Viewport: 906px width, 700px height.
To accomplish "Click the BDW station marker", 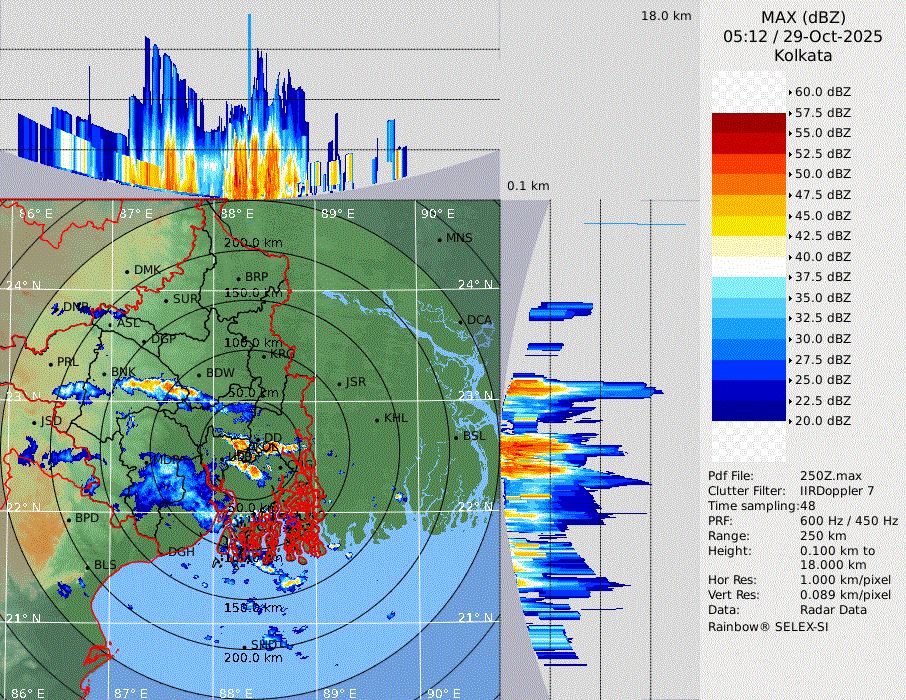I will point(199,374).
